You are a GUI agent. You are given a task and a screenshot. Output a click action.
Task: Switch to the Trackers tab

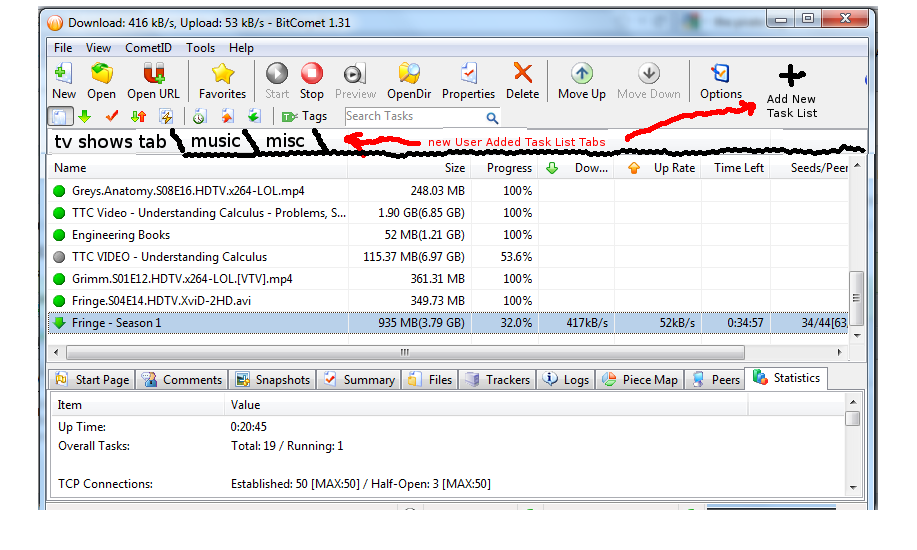498,380
